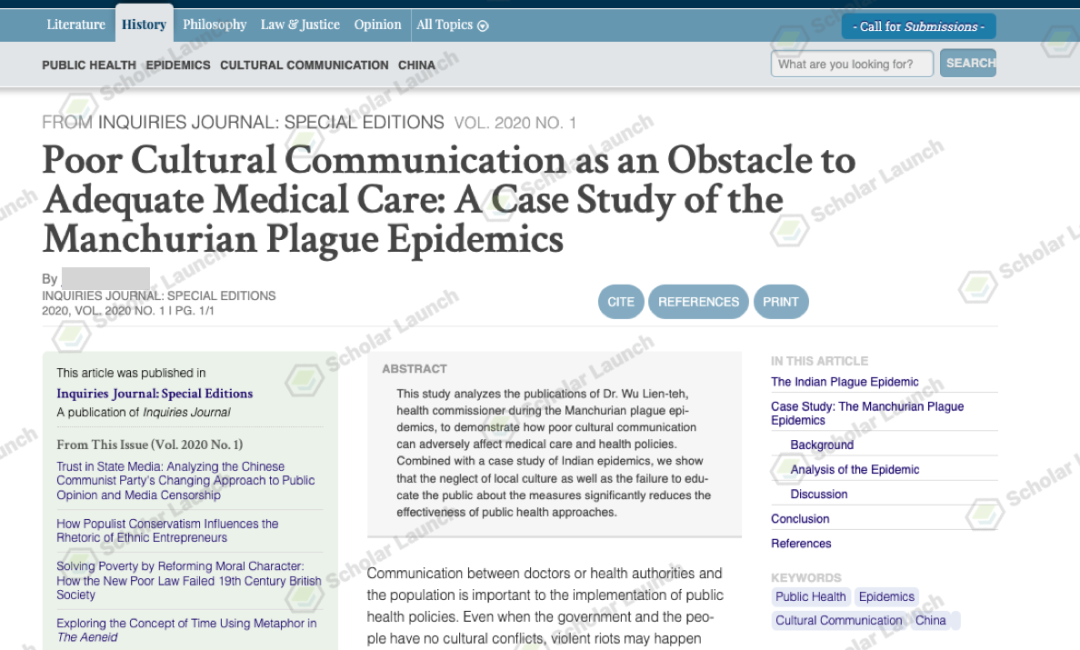Open the EPIDEMICS topic link in subheader
This screenshot has height=650, width=1080.
[178, 65]
